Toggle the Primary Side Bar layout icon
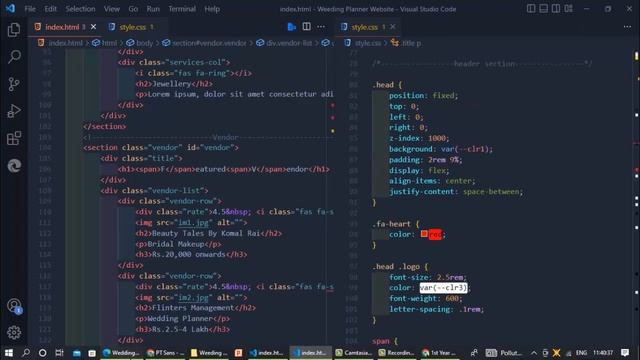 (531, 9)
